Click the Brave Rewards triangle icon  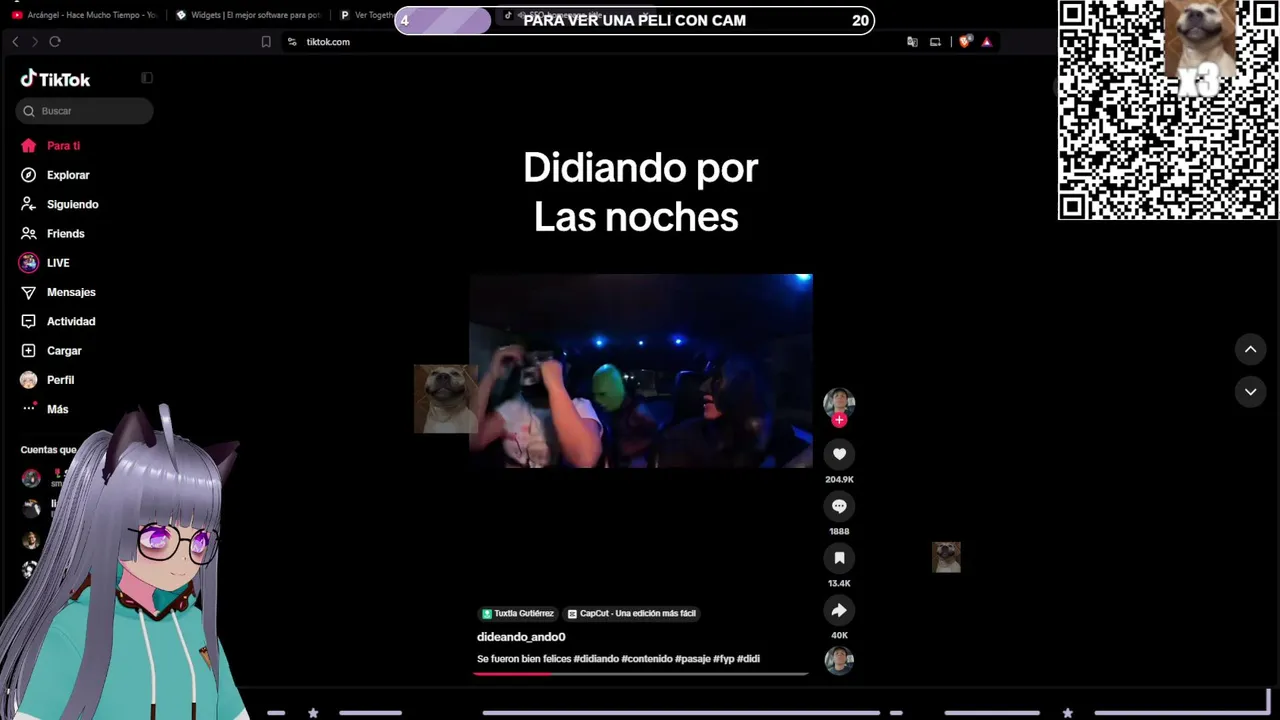987,42
